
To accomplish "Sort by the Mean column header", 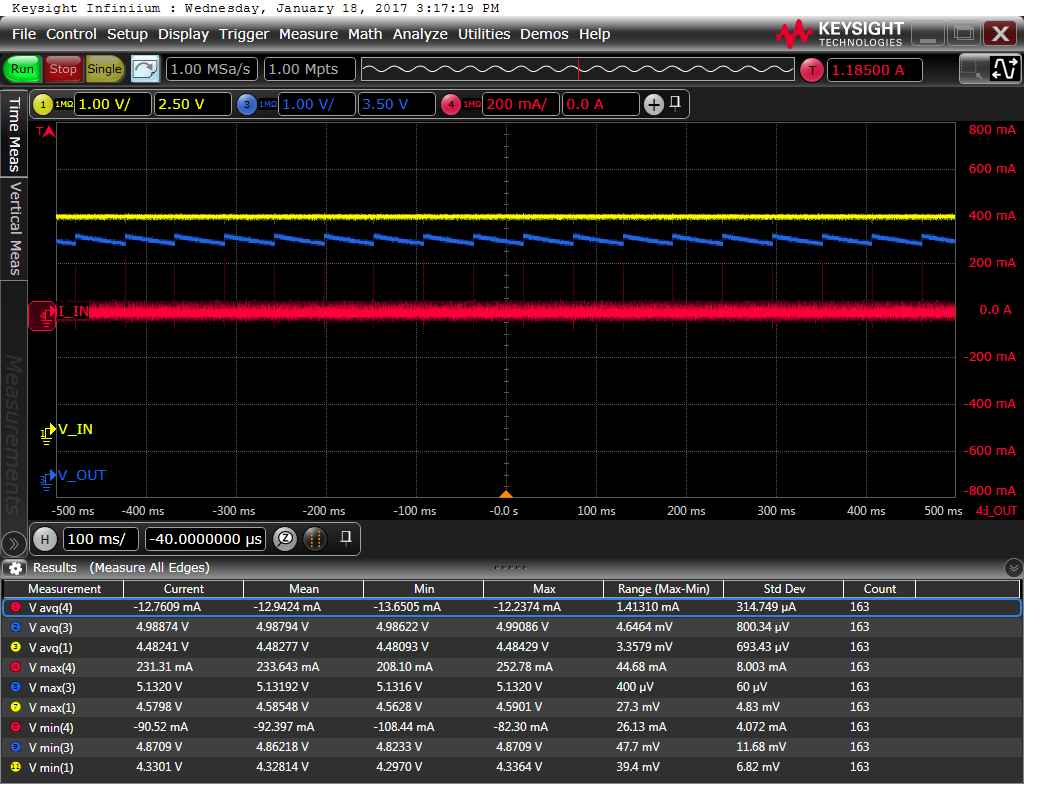I will 304,588.
